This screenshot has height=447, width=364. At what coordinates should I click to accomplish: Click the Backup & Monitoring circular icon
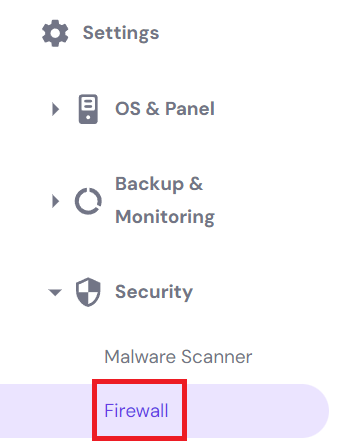pos(88,201)
